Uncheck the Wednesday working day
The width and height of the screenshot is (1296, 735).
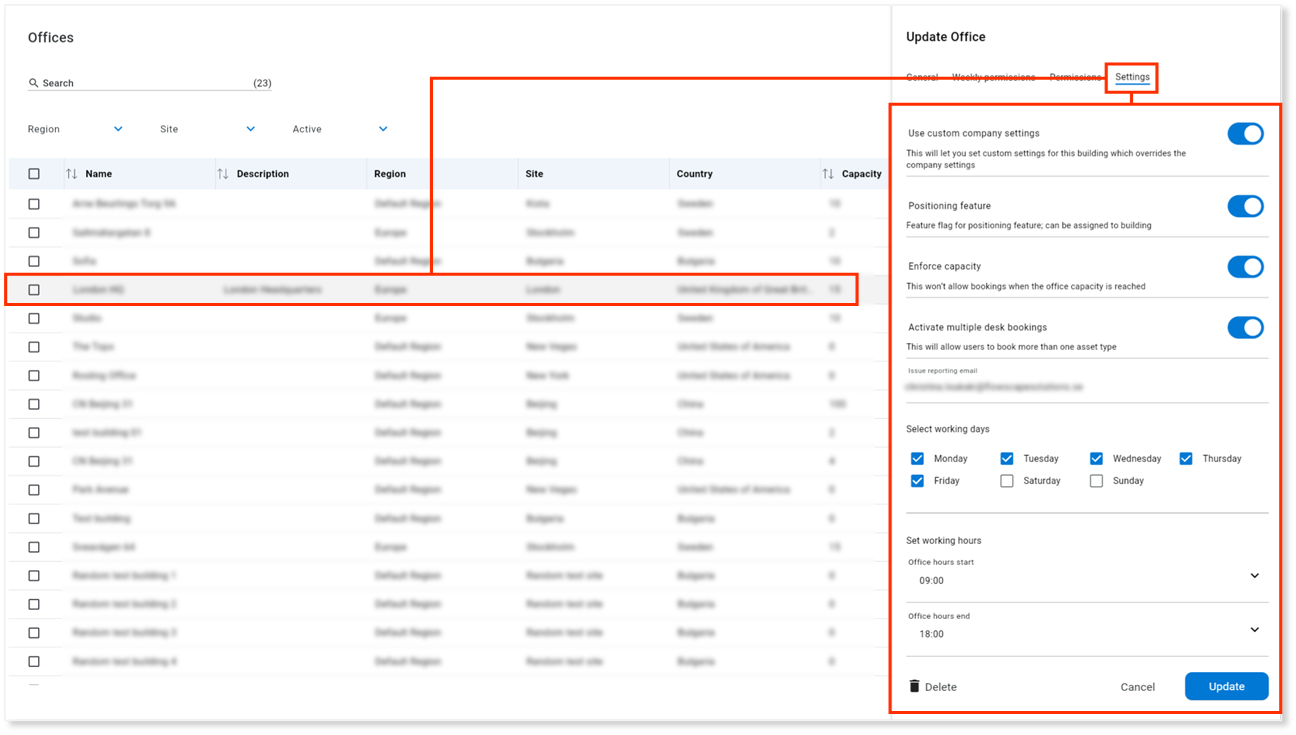[x=1095, y=458]
